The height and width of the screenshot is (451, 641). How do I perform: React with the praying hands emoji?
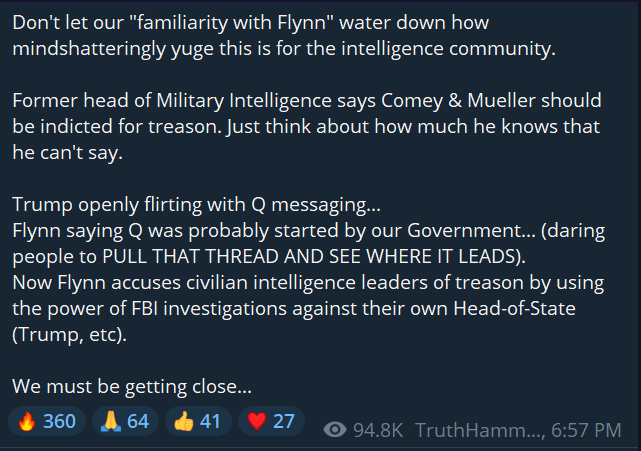[111, 421]
